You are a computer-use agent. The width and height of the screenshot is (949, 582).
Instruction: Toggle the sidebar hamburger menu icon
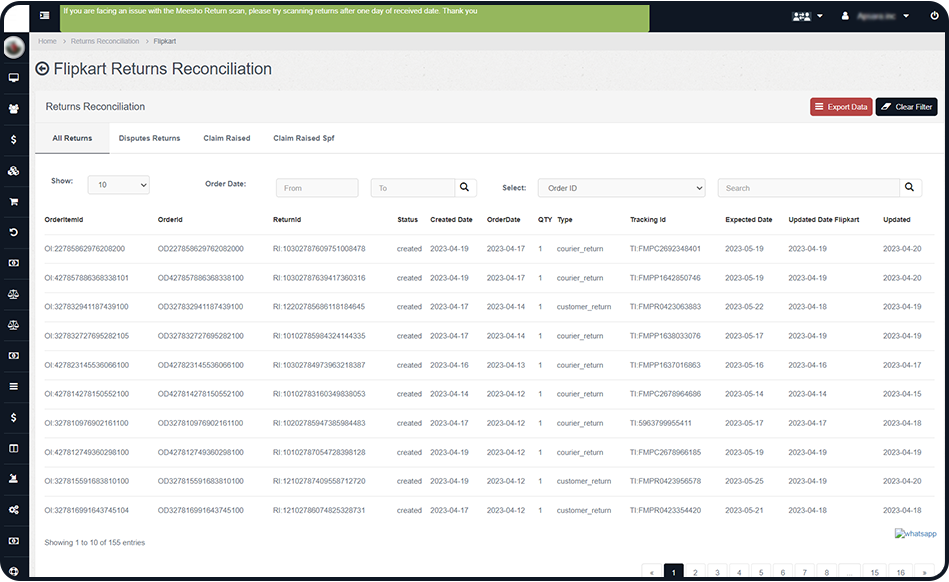pyautogui.click(x=45, y=16)
